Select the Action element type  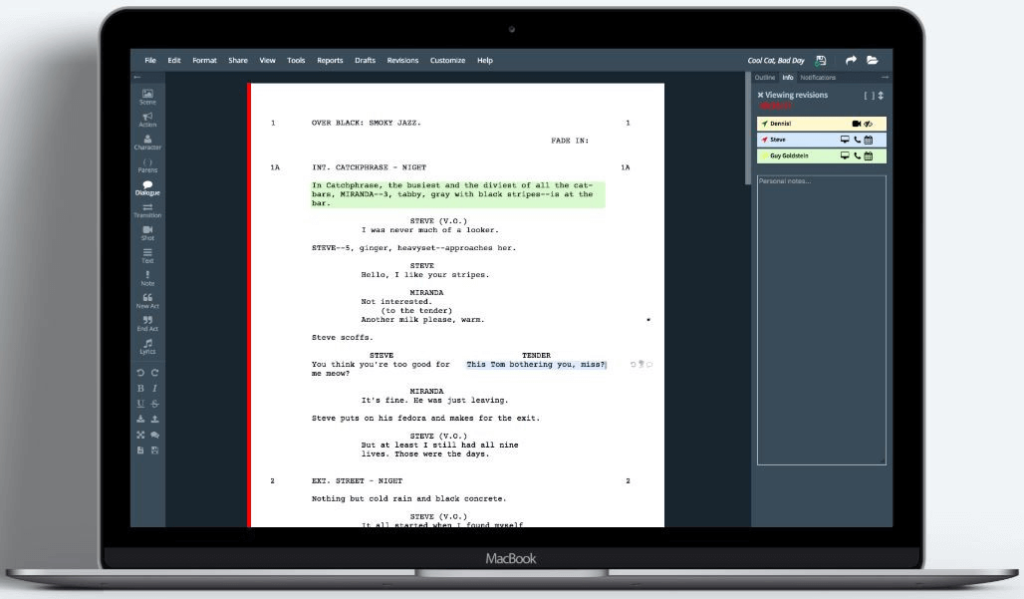pyautogui.click(x=147, y=119)
